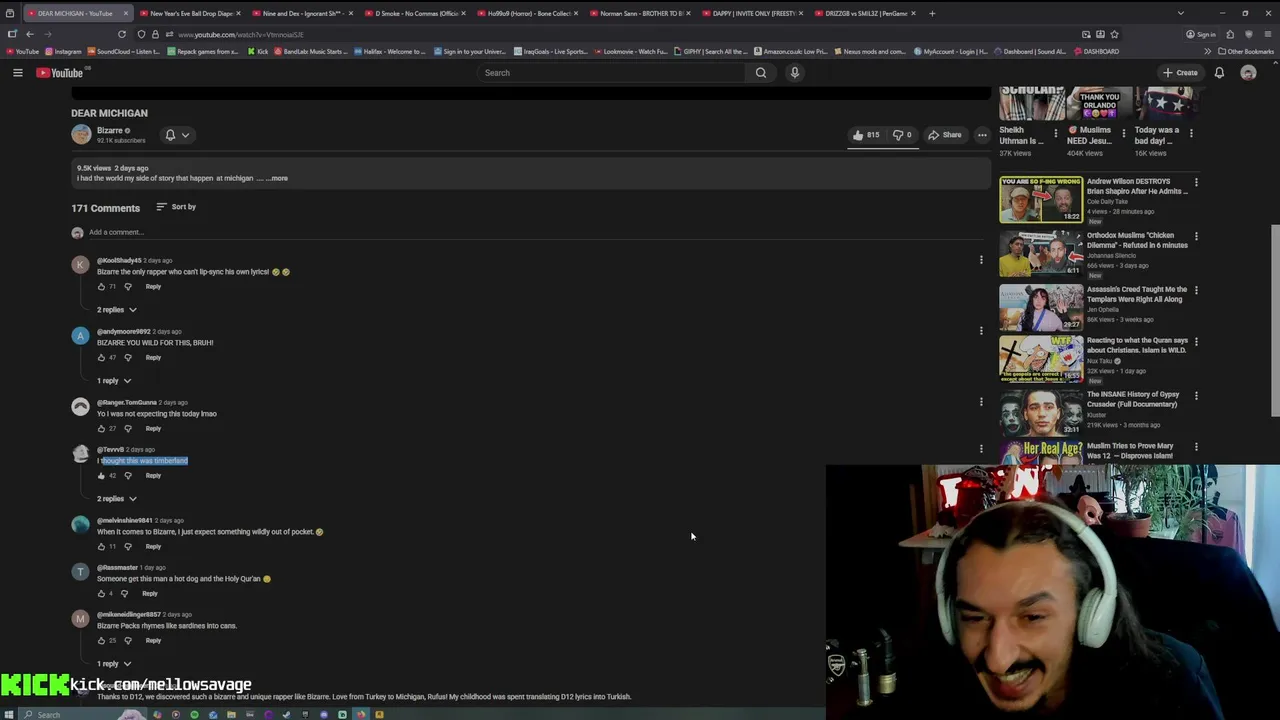The height and width of the screenshot is (720, 1280).
Task: Toggle subscription notification bell dropdown for Bizarre
Action: pyautogui.click(x=177, y=135)
